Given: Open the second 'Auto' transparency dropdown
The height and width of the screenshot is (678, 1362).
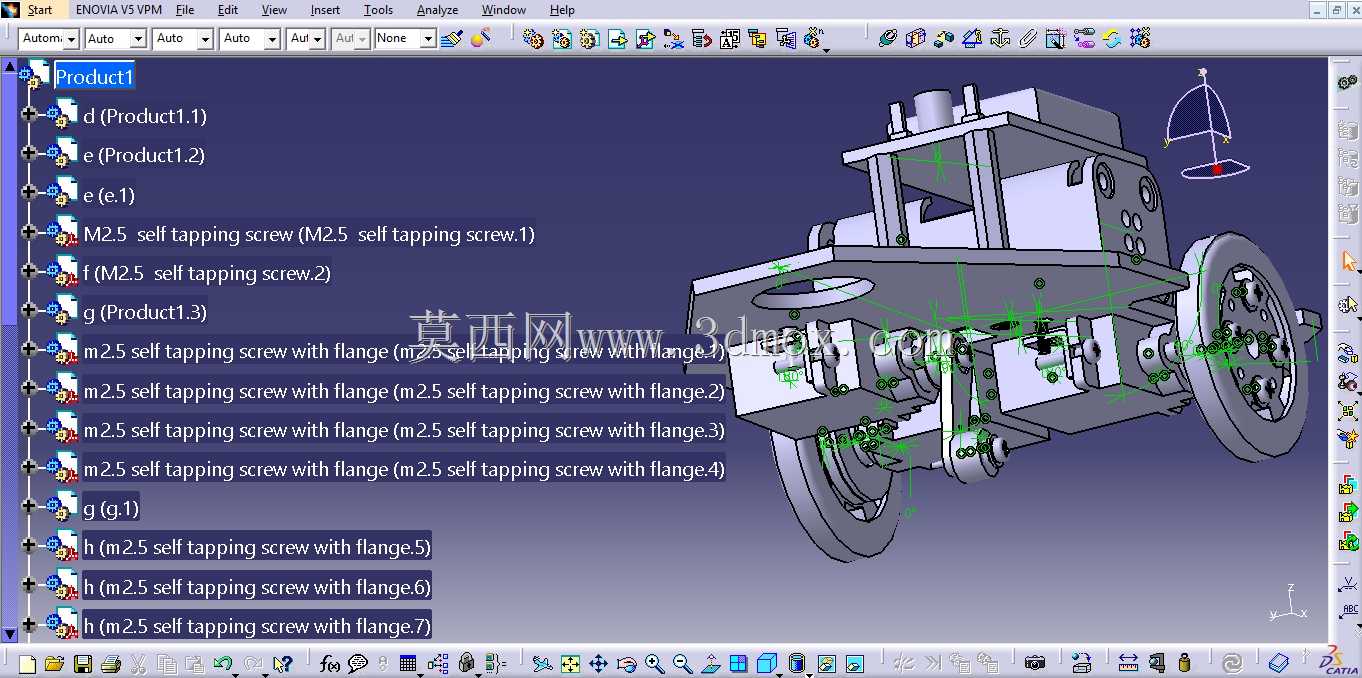Looking at the screenshot, I should click(x=205, y=39).
